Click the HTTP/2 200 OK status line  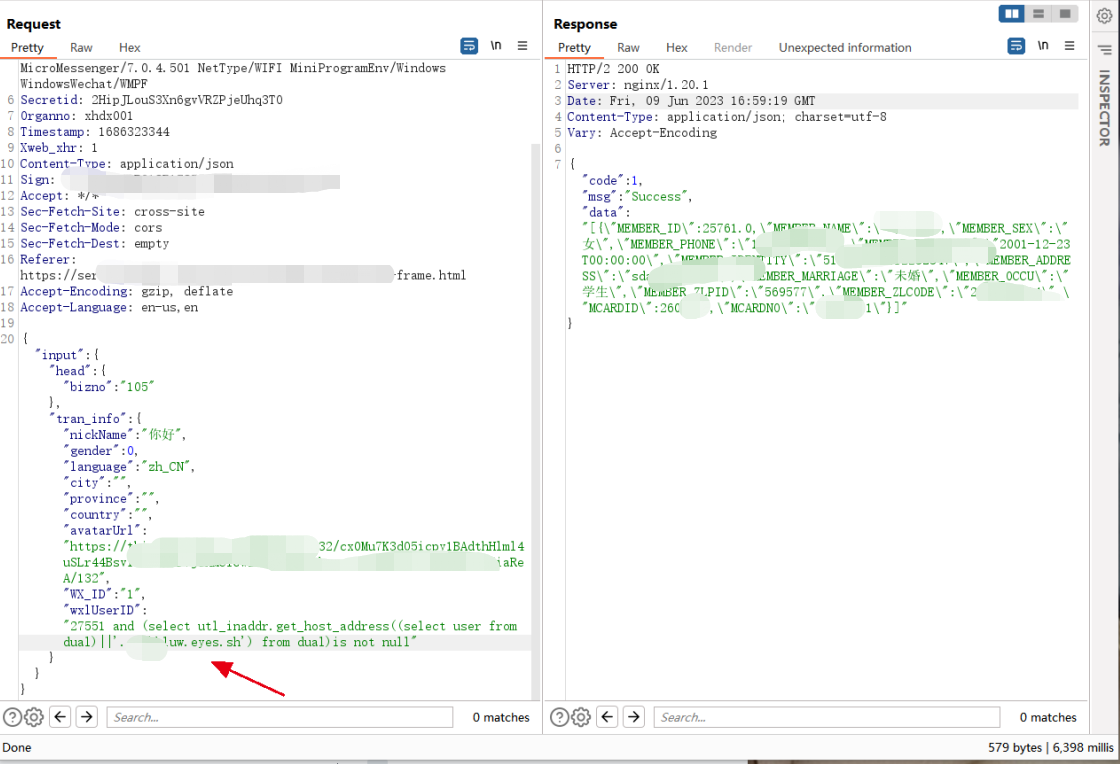(614, 69)
